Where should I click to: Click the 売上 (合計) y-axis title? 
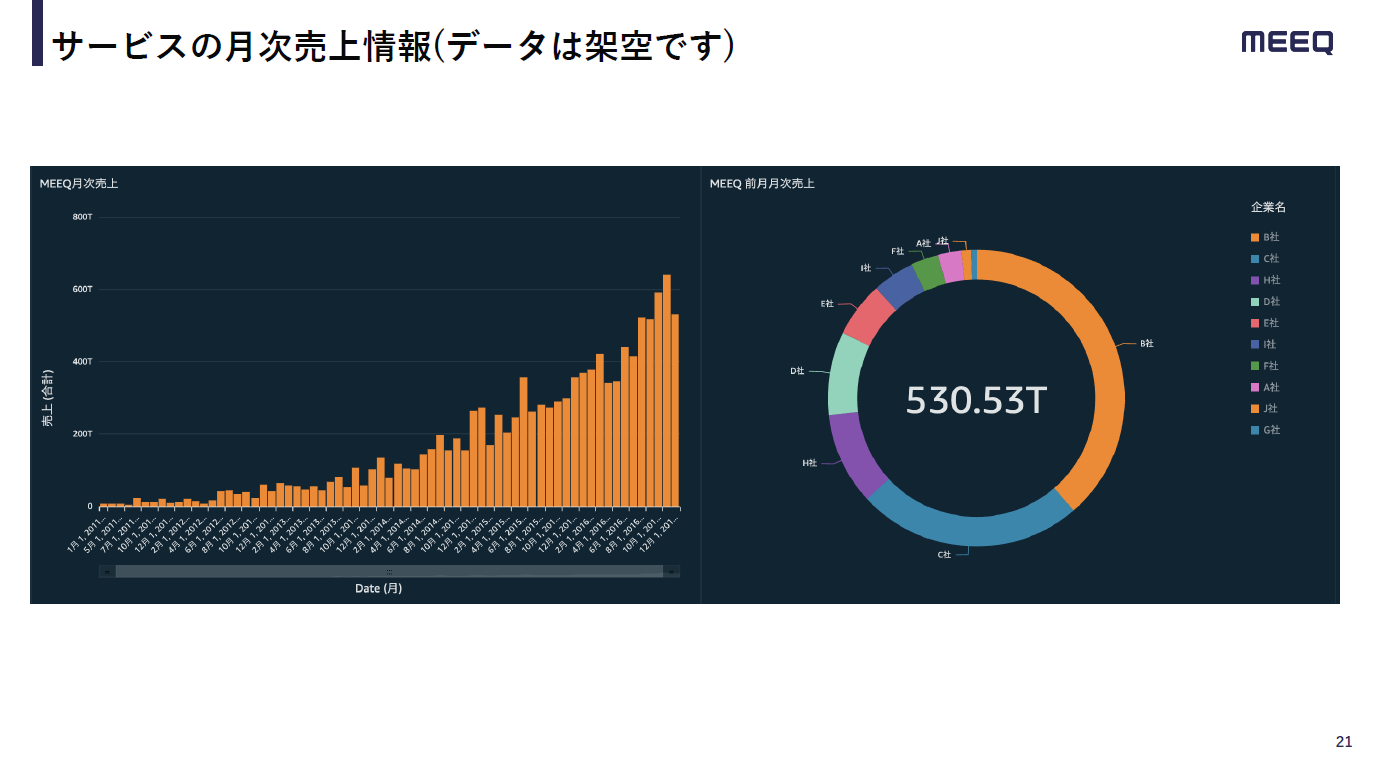click(x=48, y=400)
